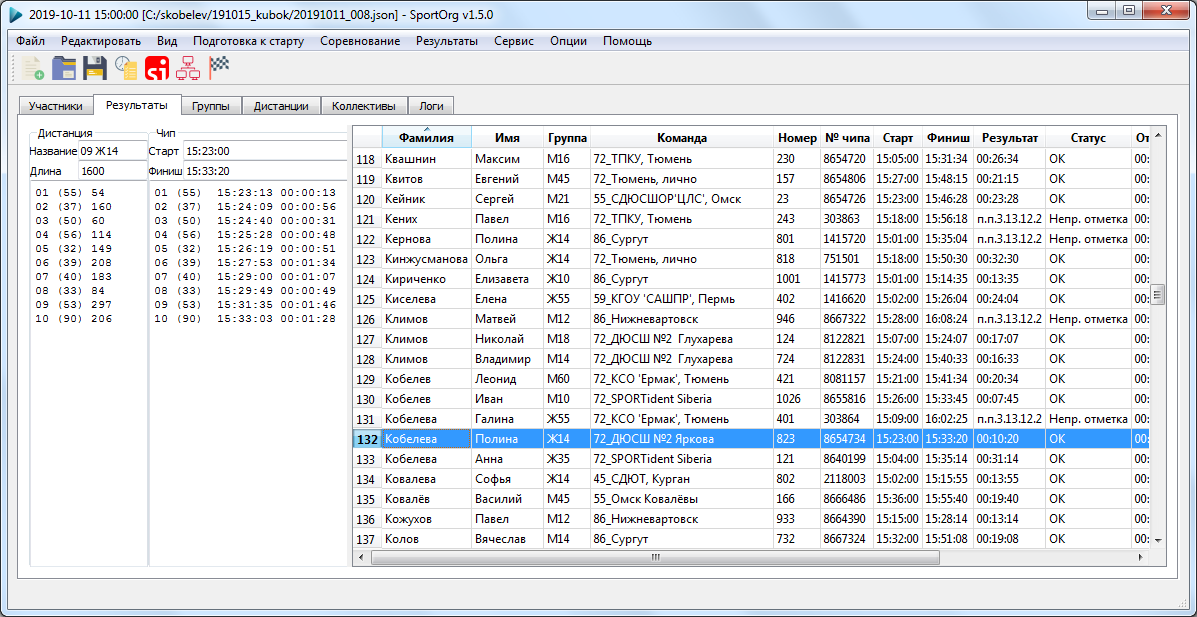Screen dimensions: 1197x617
Task: Click the red network computers icon
Action: click(x=187, y=69)
